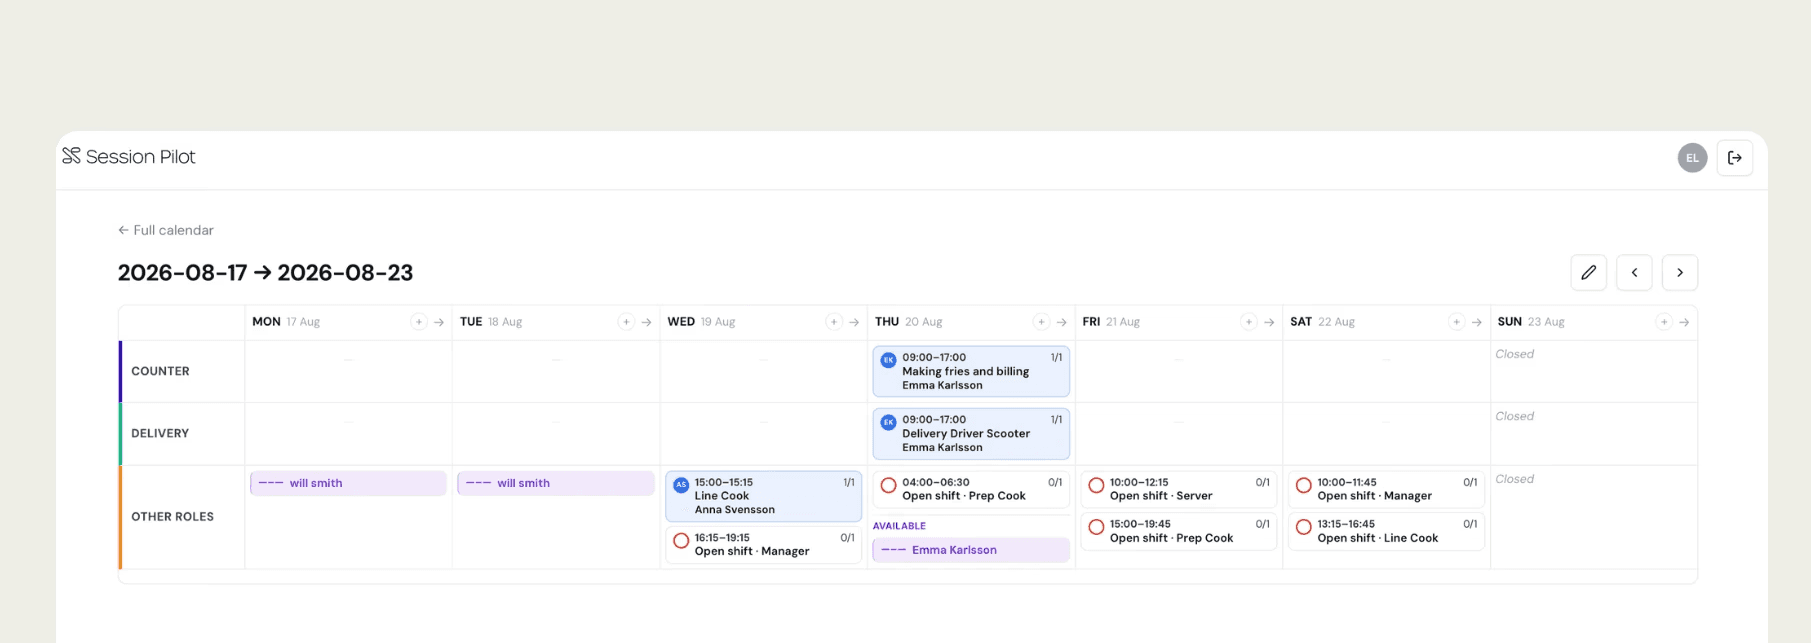Open the EL user avatar

(x=1692, y=157)
